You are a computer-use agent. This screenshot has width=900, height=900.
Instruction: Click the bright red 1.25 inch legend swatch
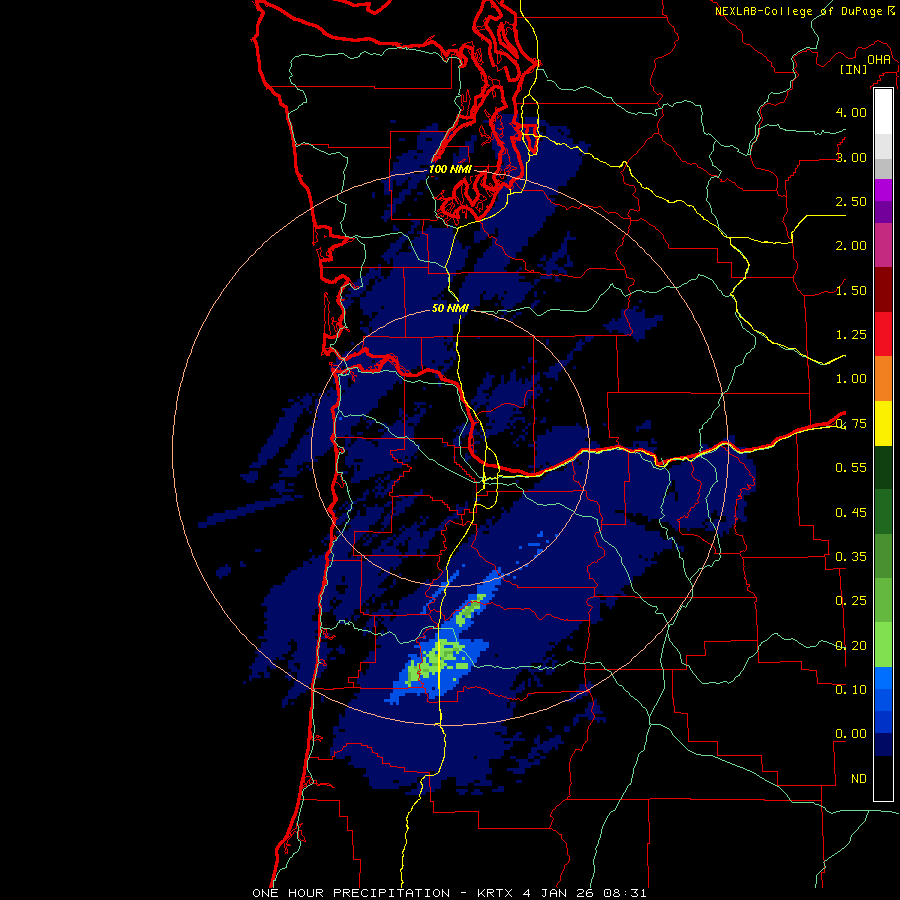click(883, 334)
